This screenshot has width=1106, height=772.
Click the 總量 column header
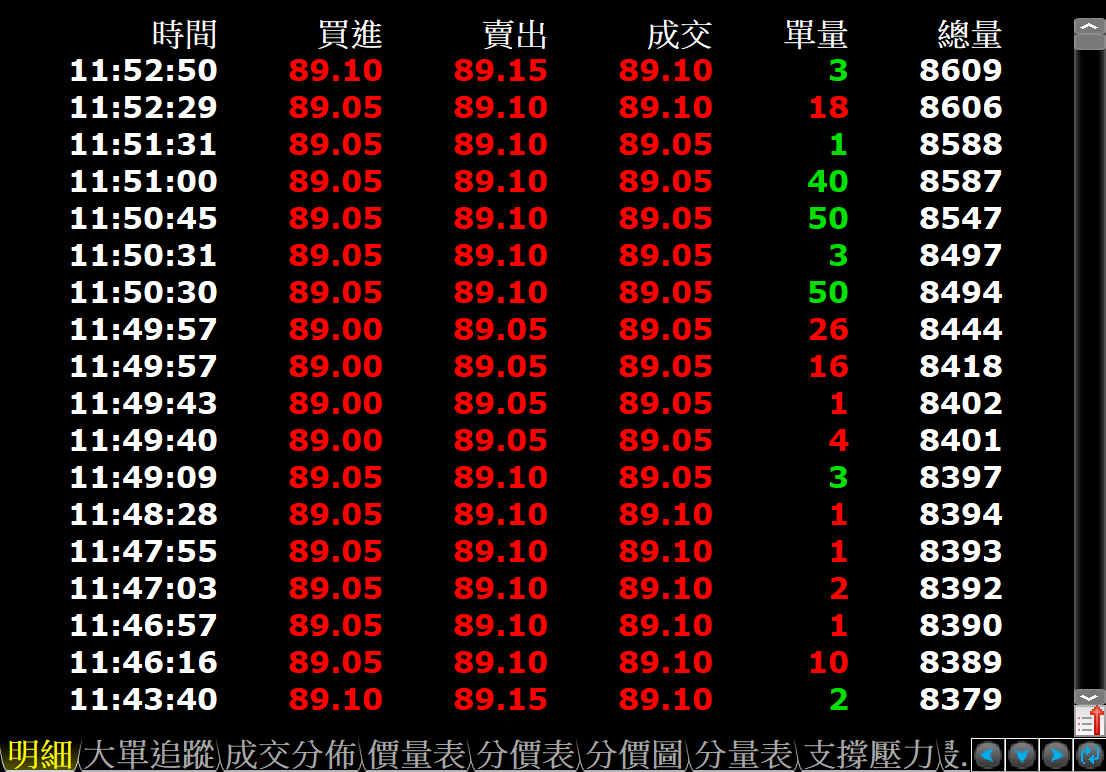click(970, 34)
